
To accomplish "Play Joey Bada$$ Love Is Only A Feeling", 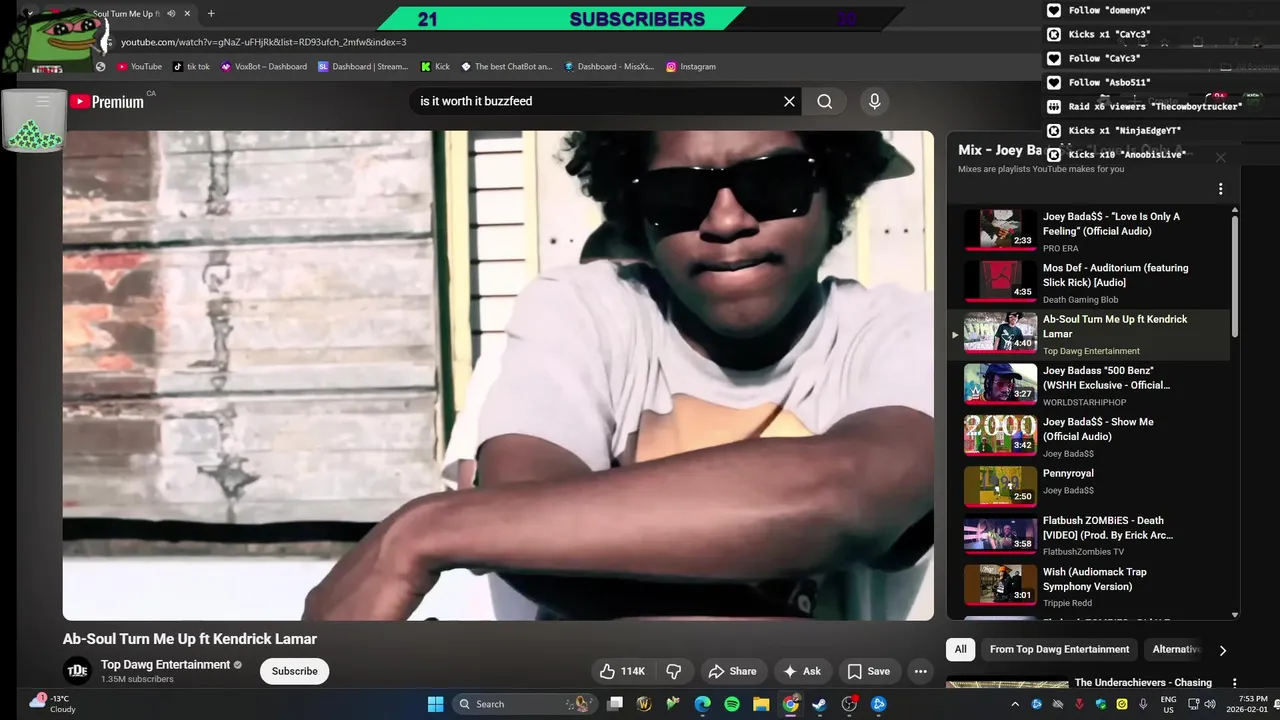I will [x=1088, y=231].
